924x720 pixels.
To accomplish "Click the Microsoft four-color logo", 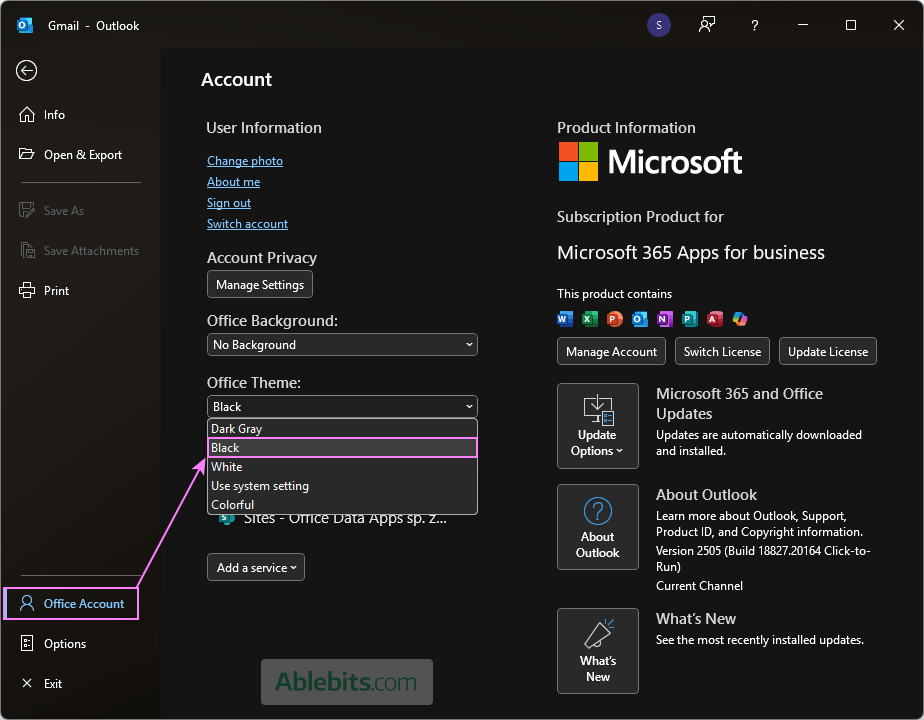I will pos(578,161).
